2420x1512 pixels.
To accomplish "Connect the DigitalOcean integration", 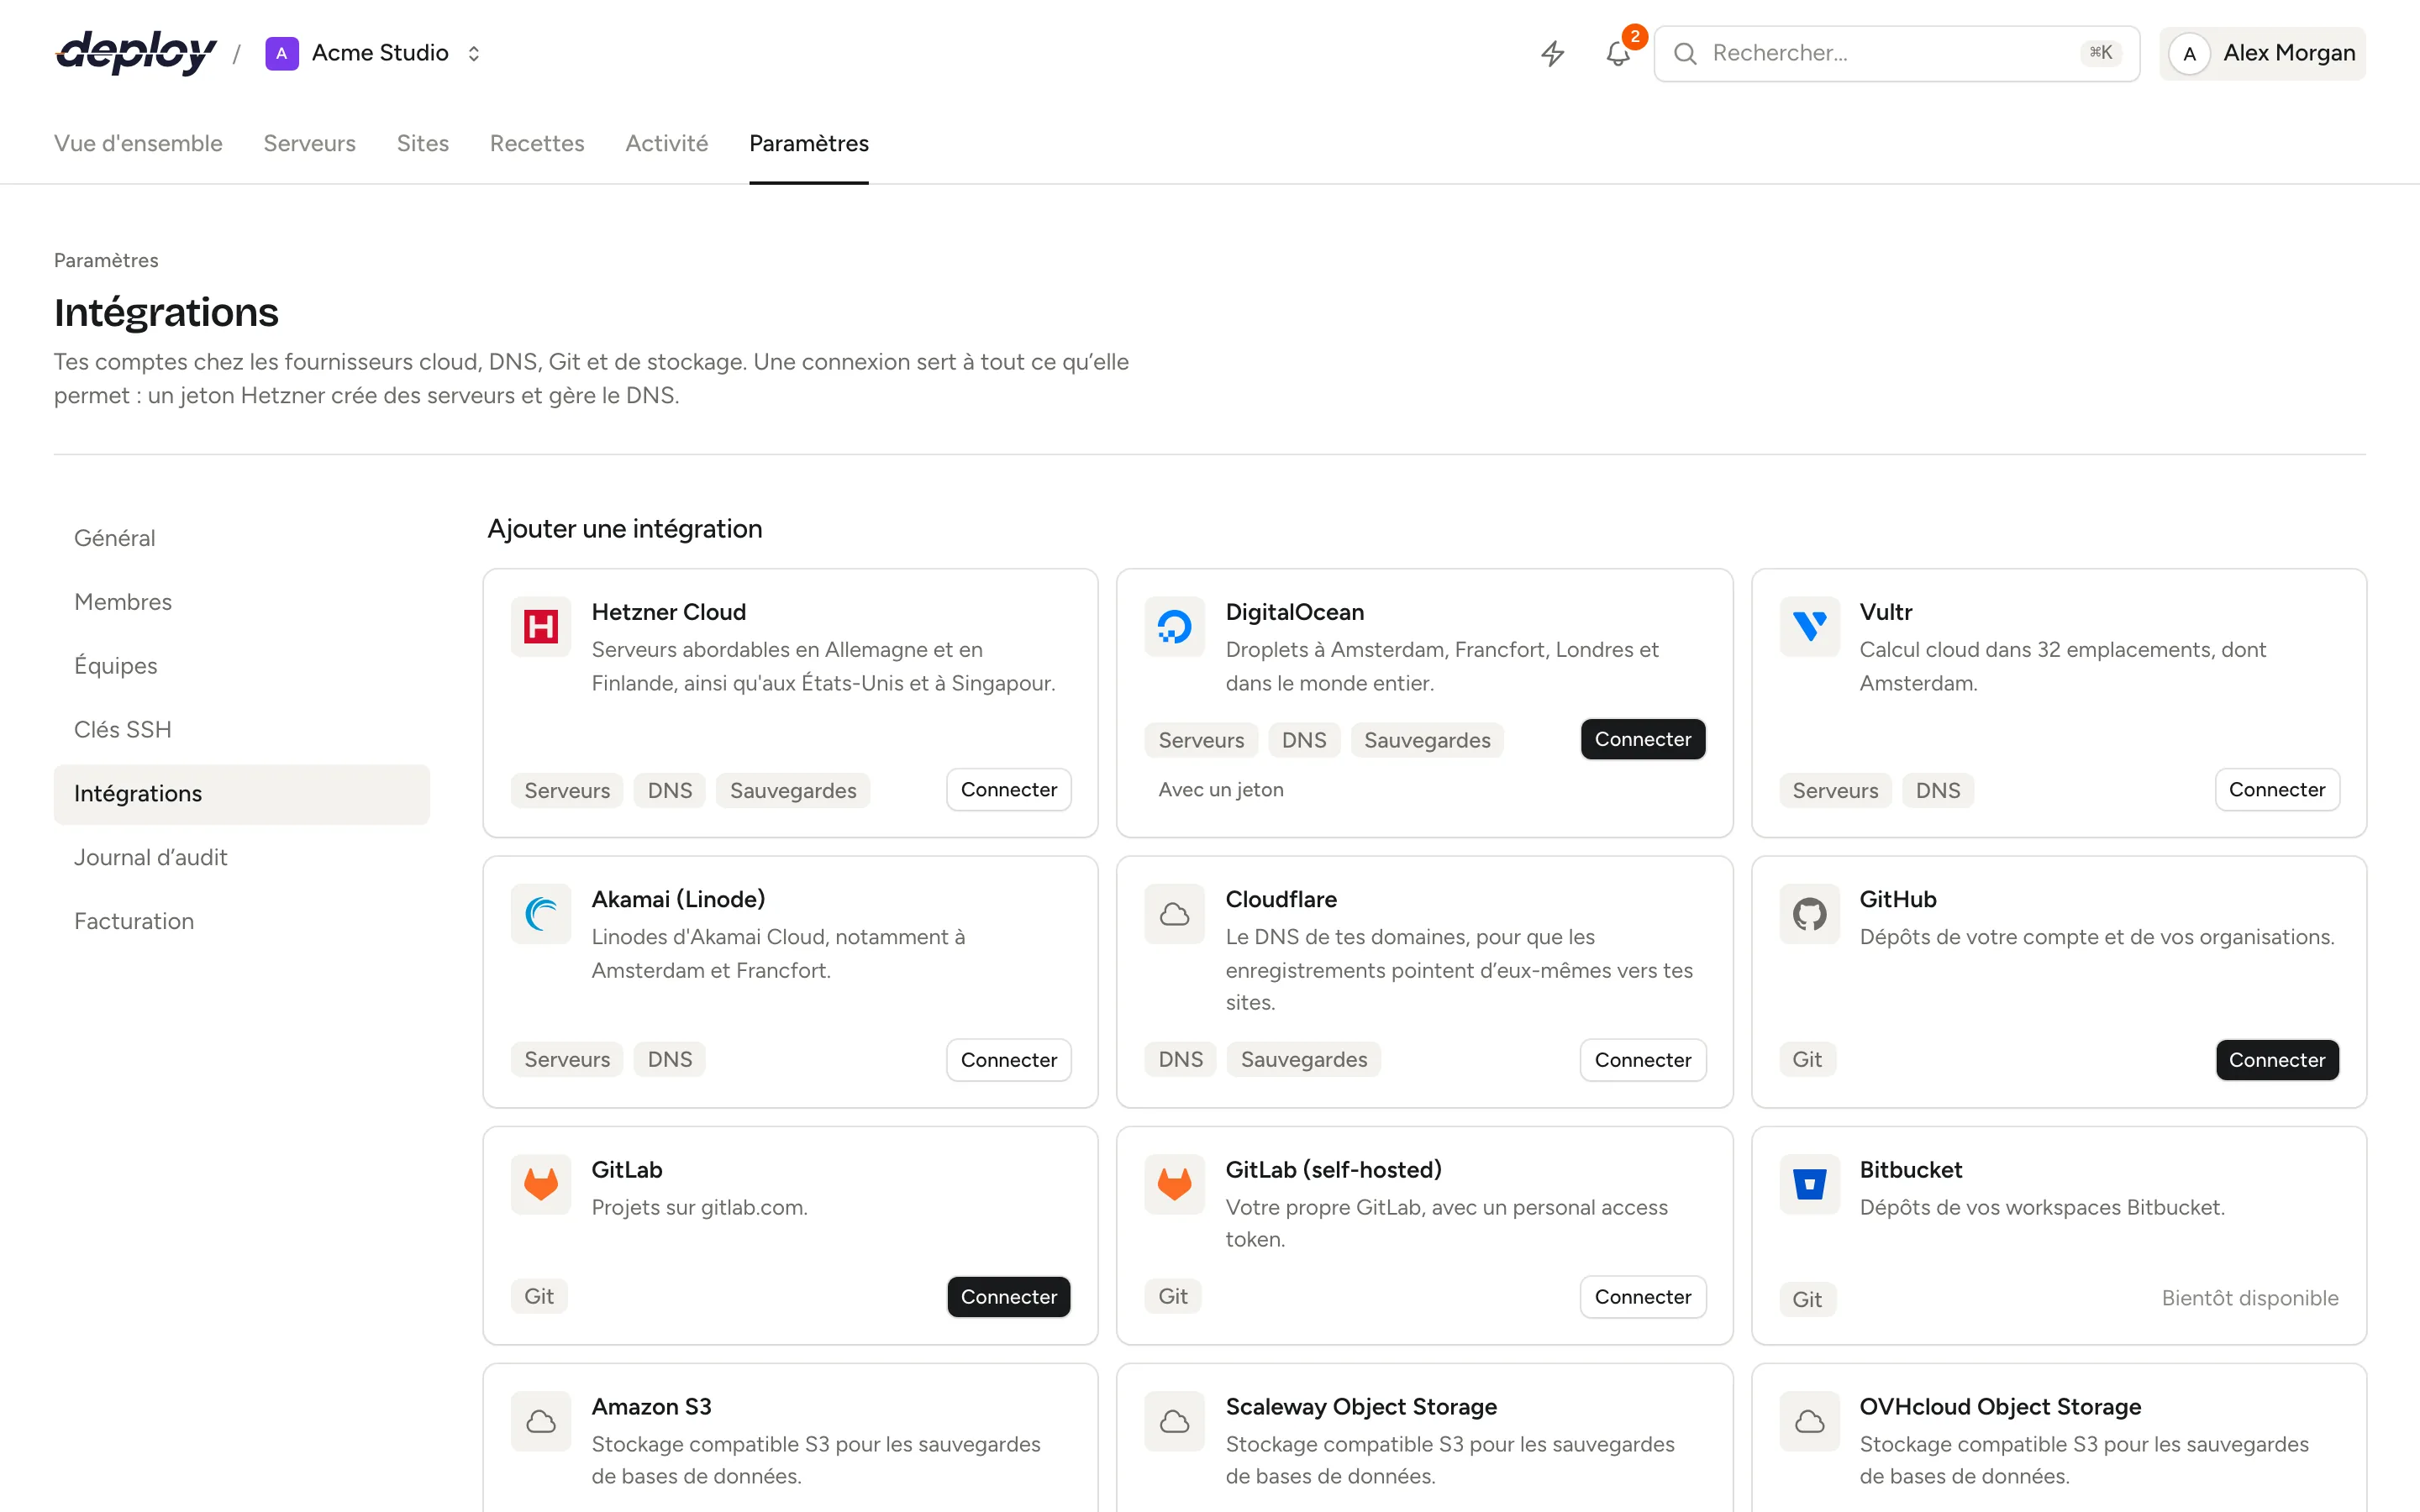I will click(1642, 739).
